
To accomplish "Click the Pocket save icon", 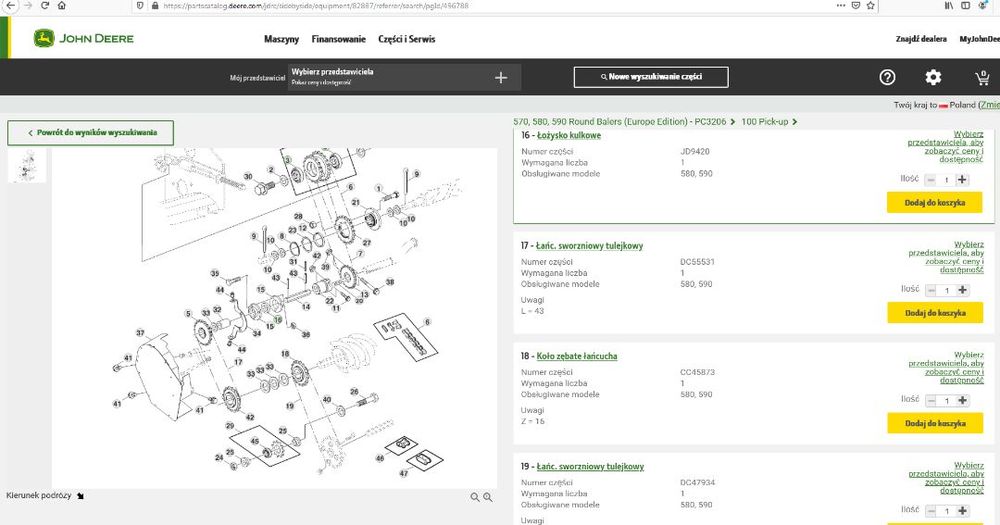I will click(856, 5).
